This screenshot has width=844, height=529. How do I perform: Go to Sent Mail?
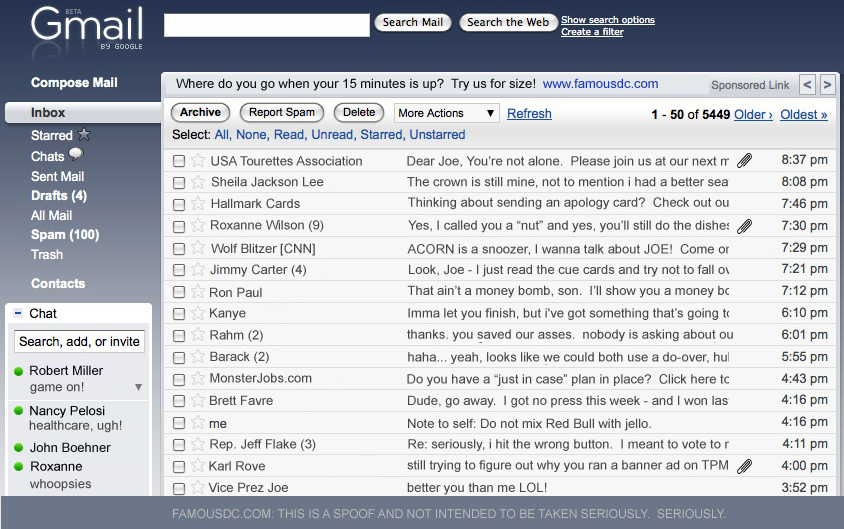pyautogui.click(x=58, y=177)
